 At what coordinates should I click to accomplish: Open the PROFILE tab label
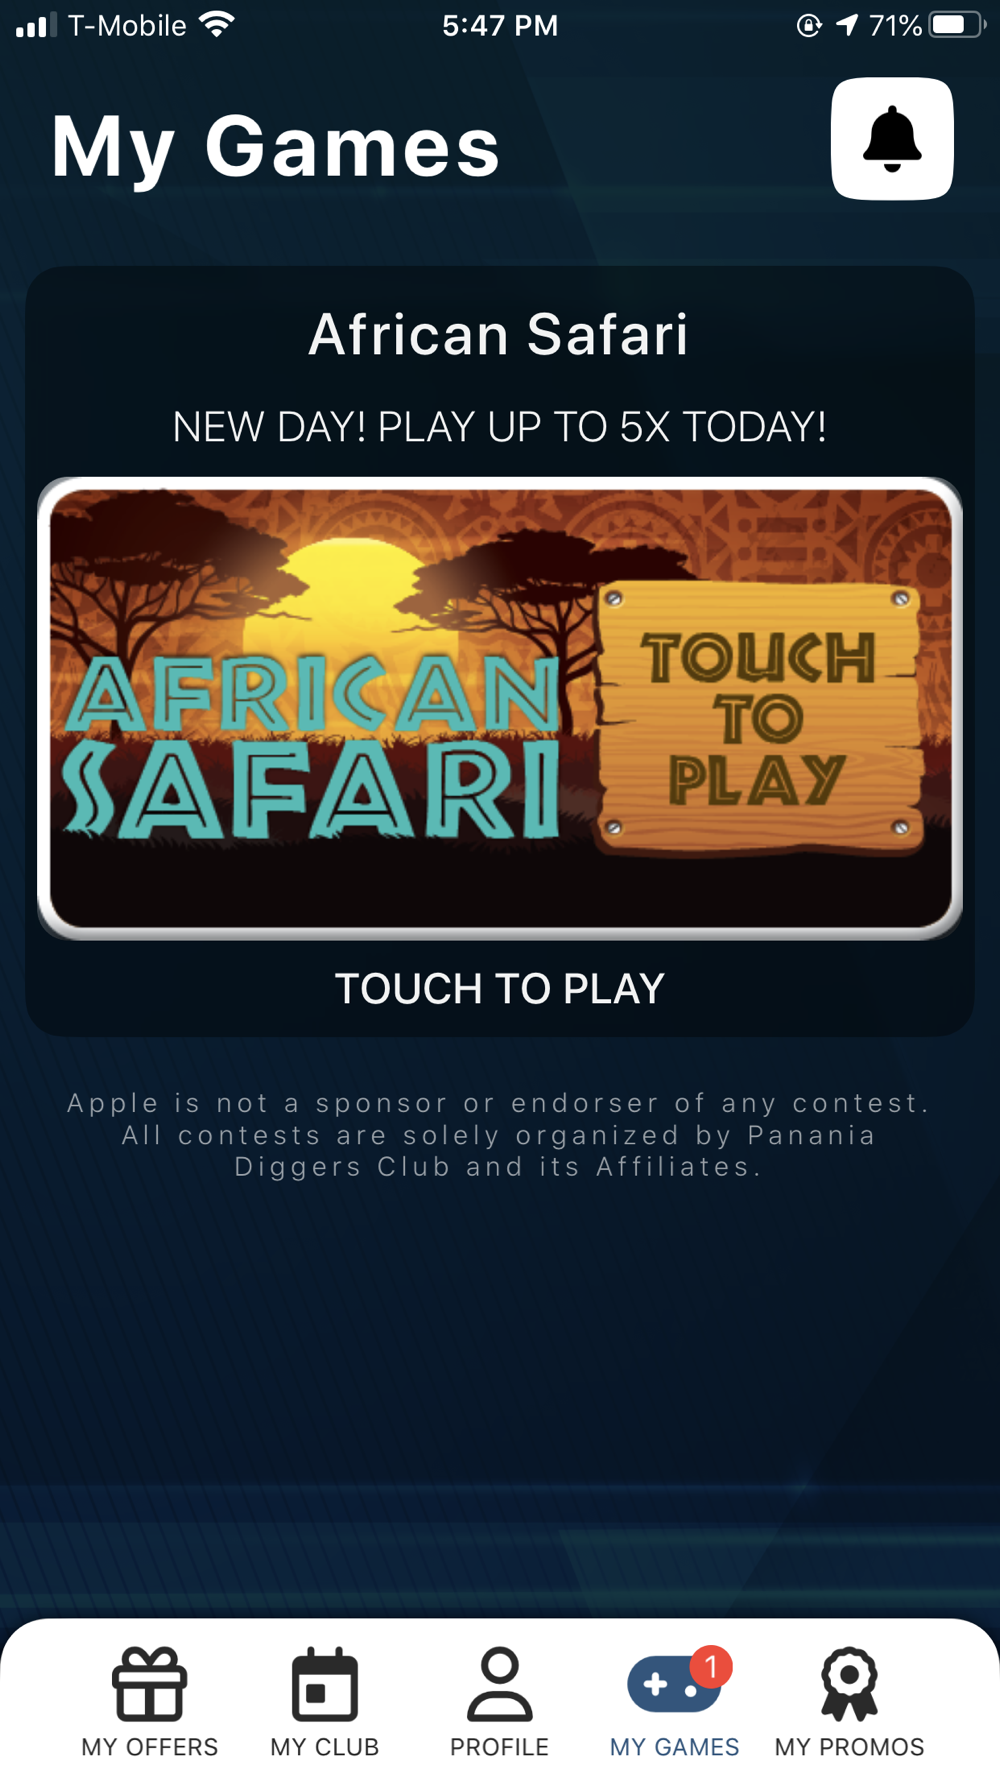499,1747
